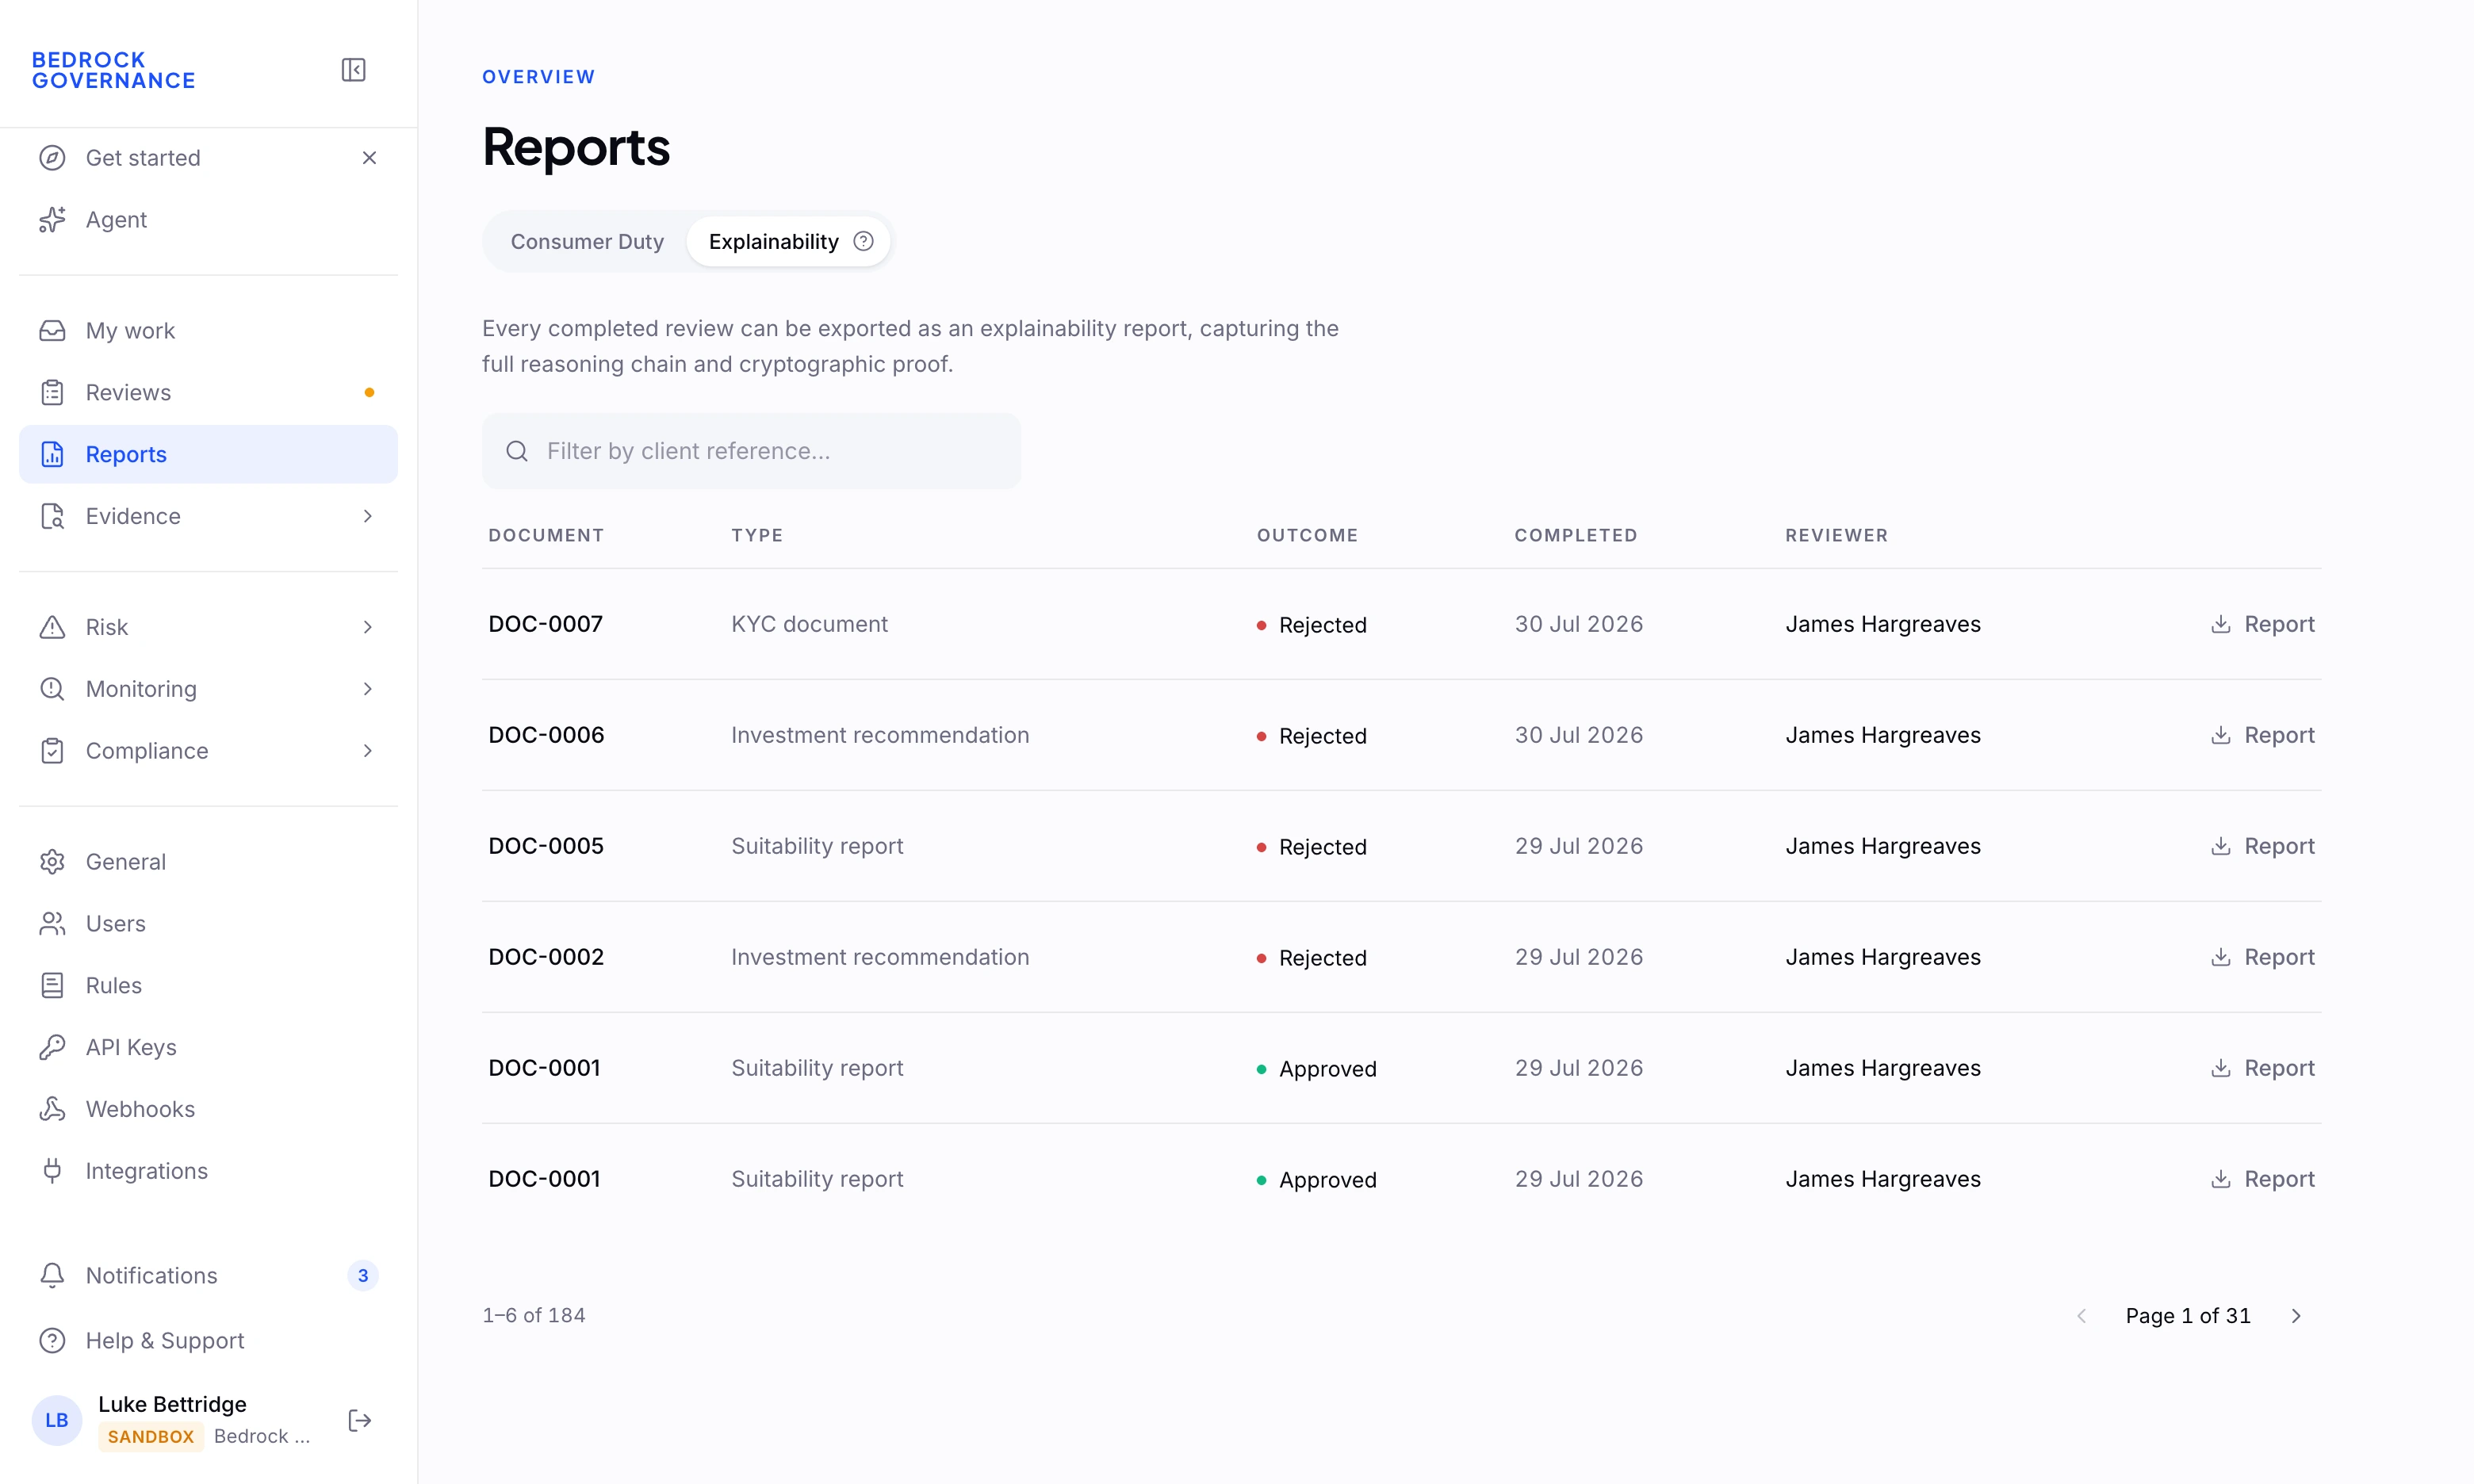Expand the Monitoring menu chevron
The image size is (2474, 1484).
368,690
